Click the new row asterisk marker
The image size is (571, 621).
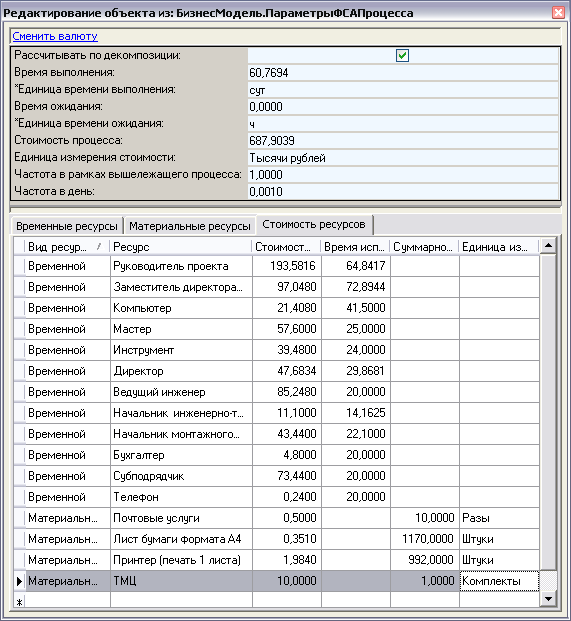click(19, 602)
